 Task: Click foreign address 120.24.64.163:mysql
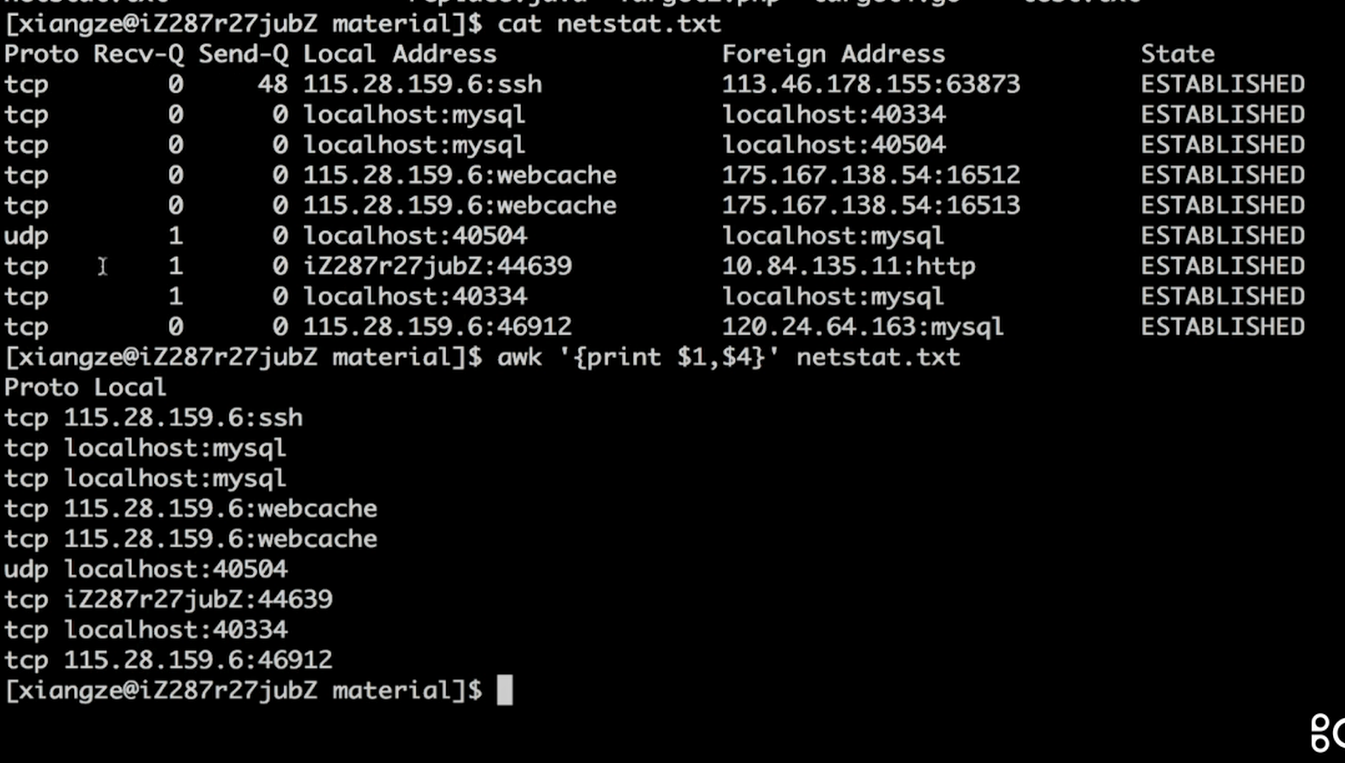(x=862, y=327)
